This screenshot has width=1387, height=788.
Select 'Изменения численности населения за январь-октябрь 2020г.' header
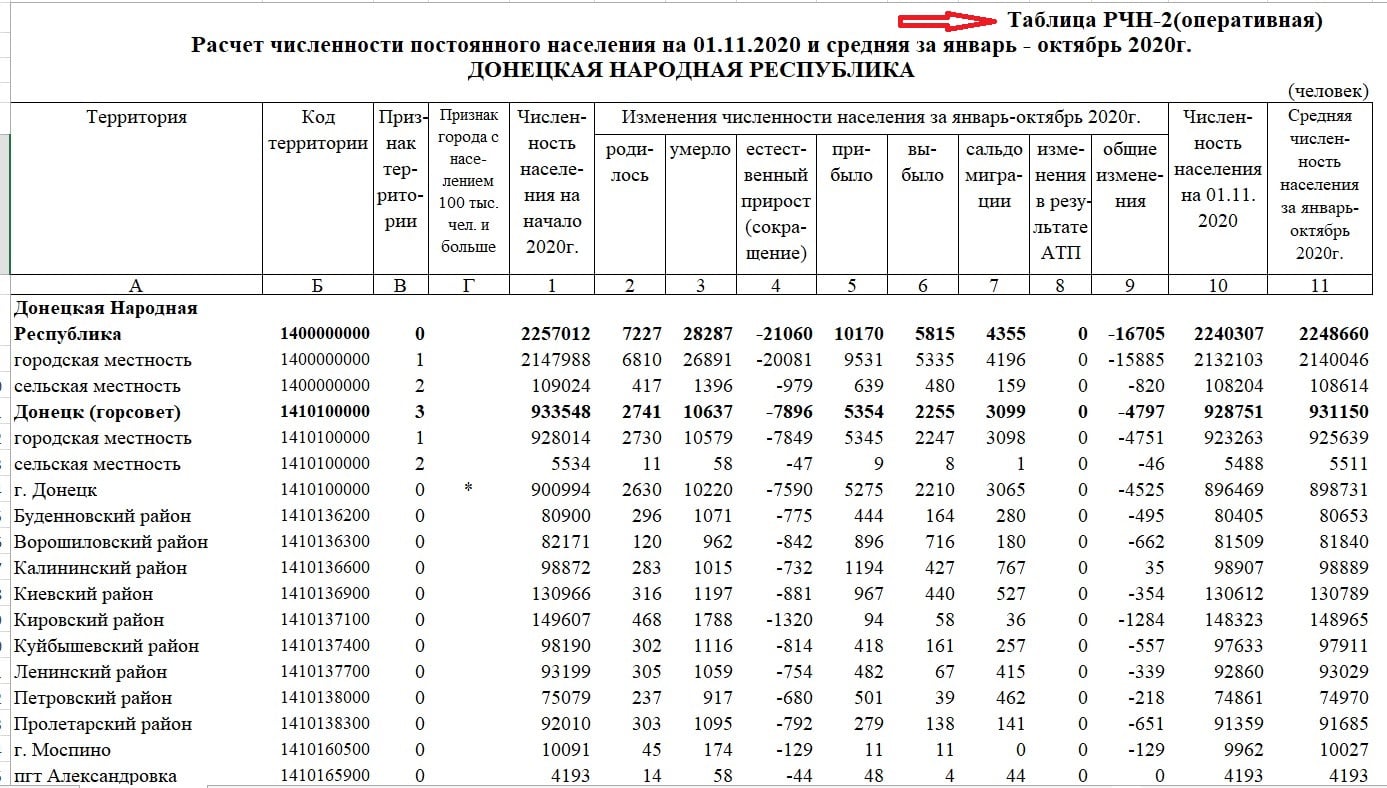881,117
